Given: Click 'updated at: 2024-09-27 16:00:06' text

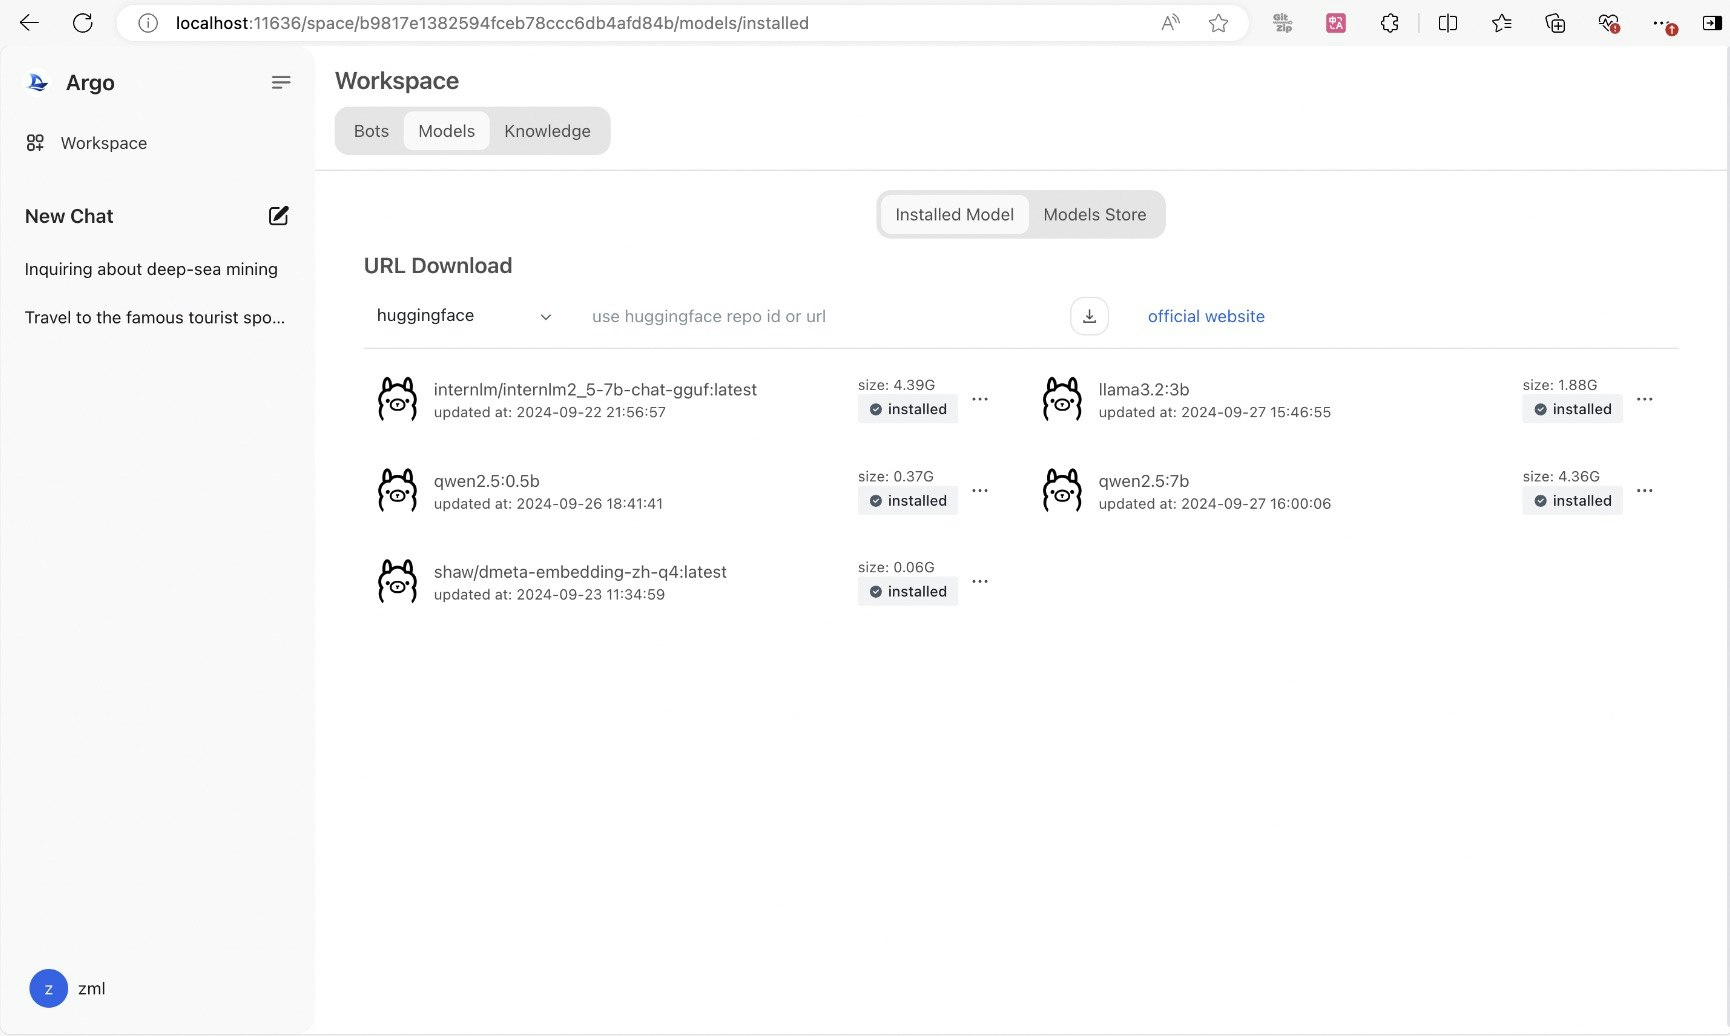Looking at the screenshot, I should click(x=1214, y=504).
